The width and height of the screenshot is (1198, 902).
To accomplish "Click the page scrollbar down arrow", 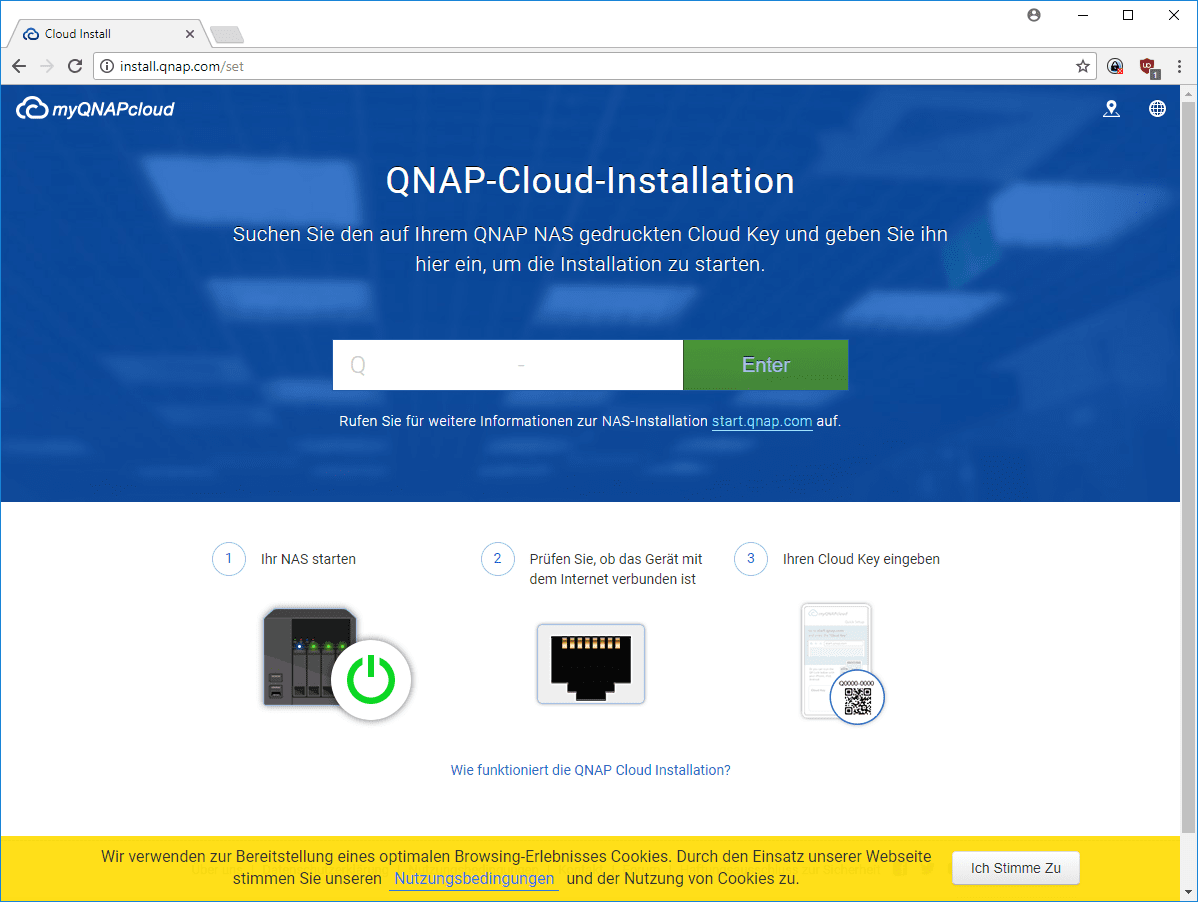I will coord(1188,892).
